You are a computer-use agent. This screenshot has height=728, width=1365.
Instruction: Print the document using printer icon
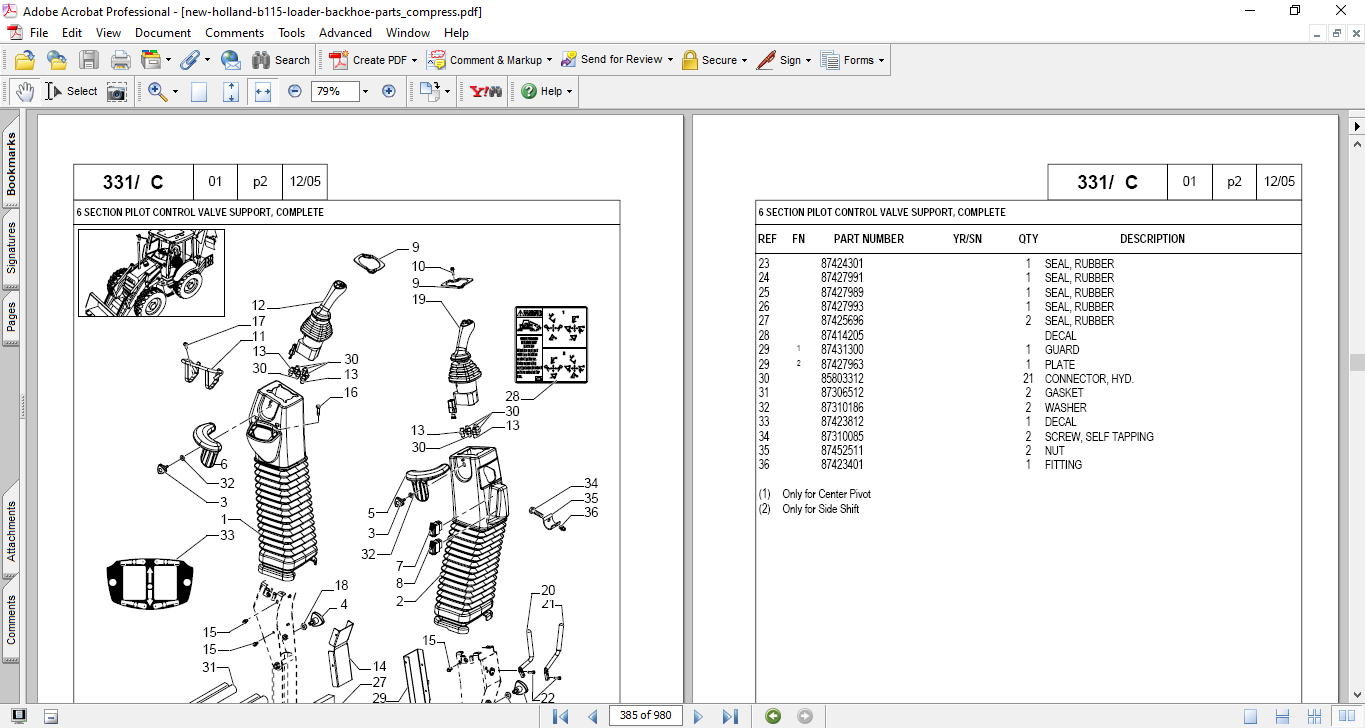point(120,60)
